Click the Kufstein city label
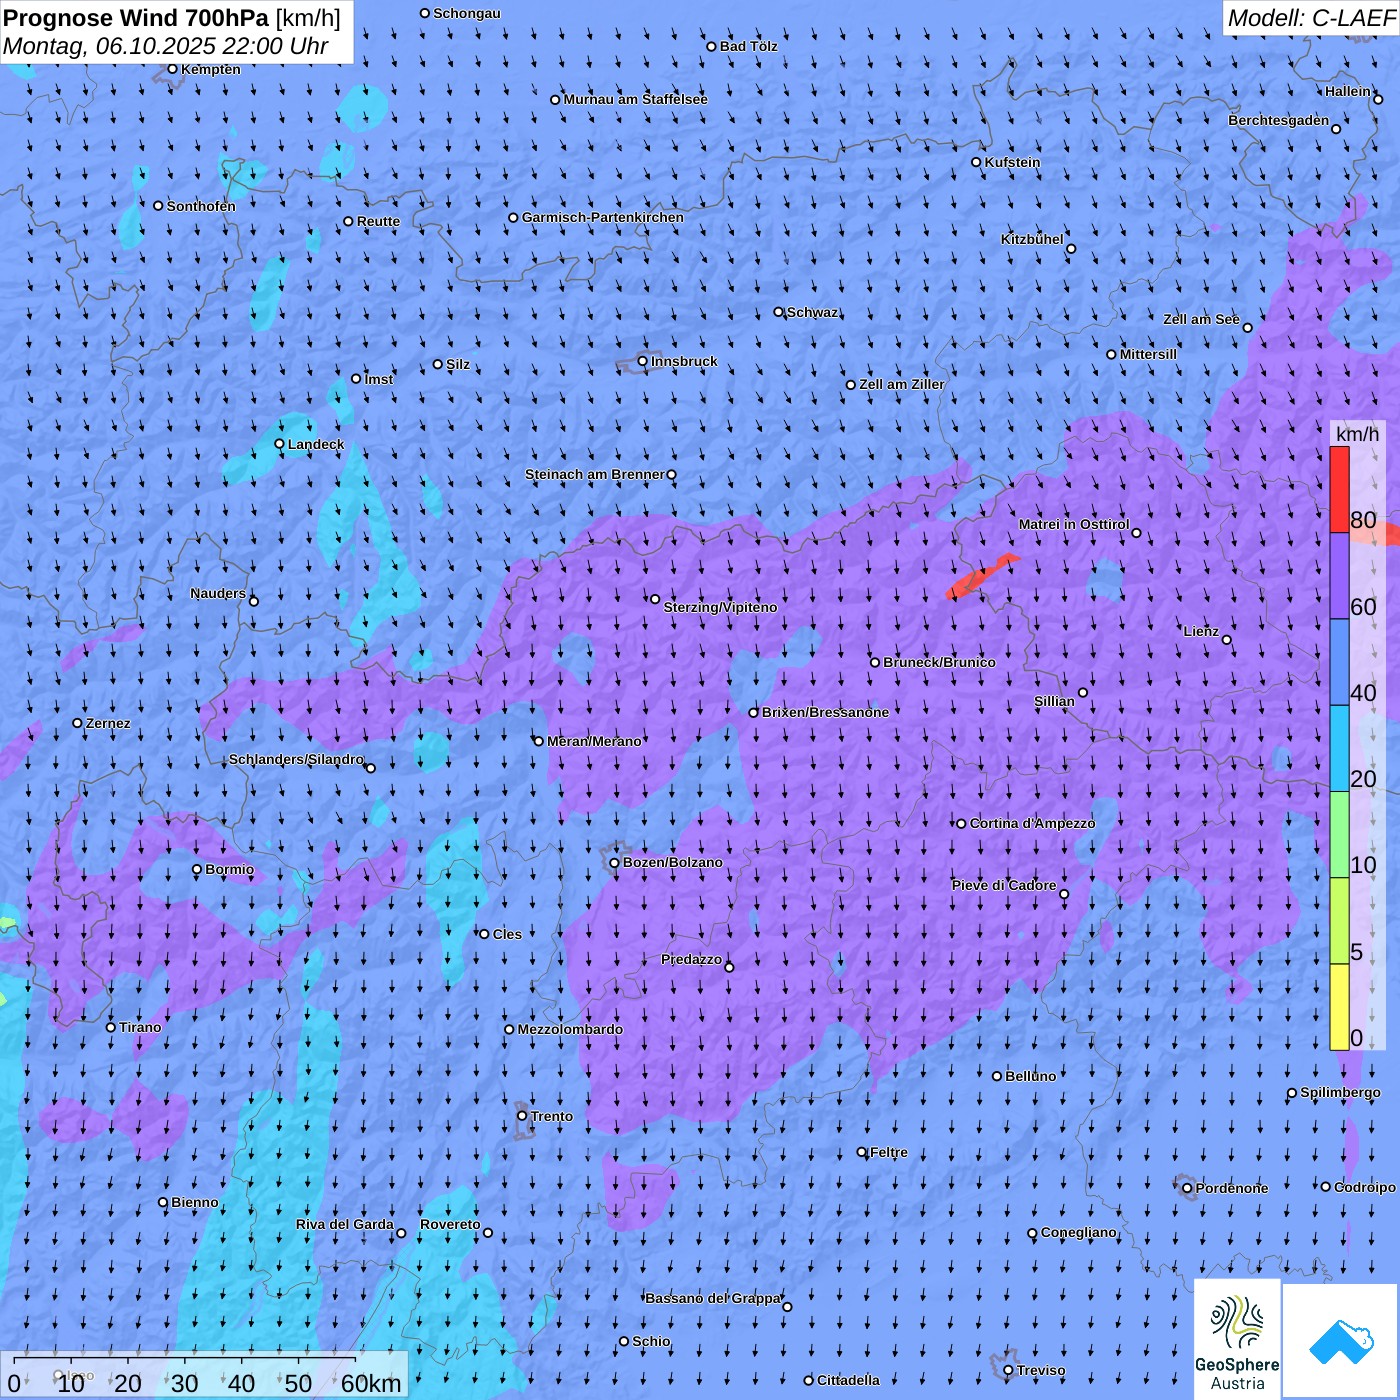This screenshot has width=1400, height=1400. (1012, 162)
